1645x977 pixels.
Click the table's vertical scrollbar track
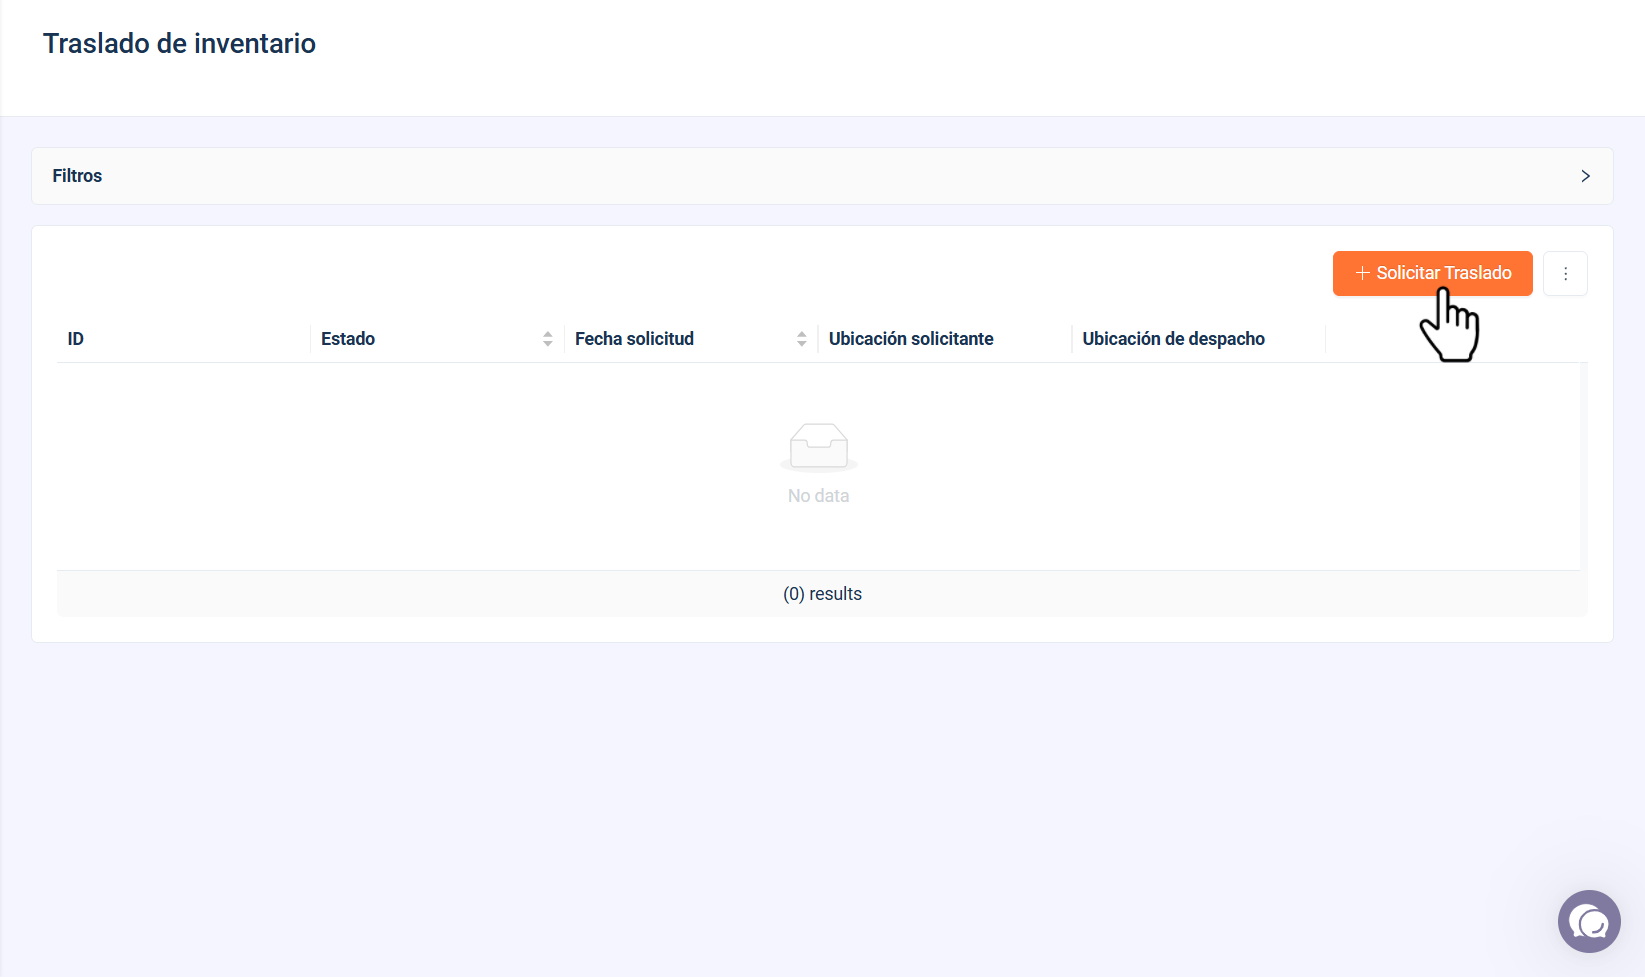click(x=1584, y=467)
